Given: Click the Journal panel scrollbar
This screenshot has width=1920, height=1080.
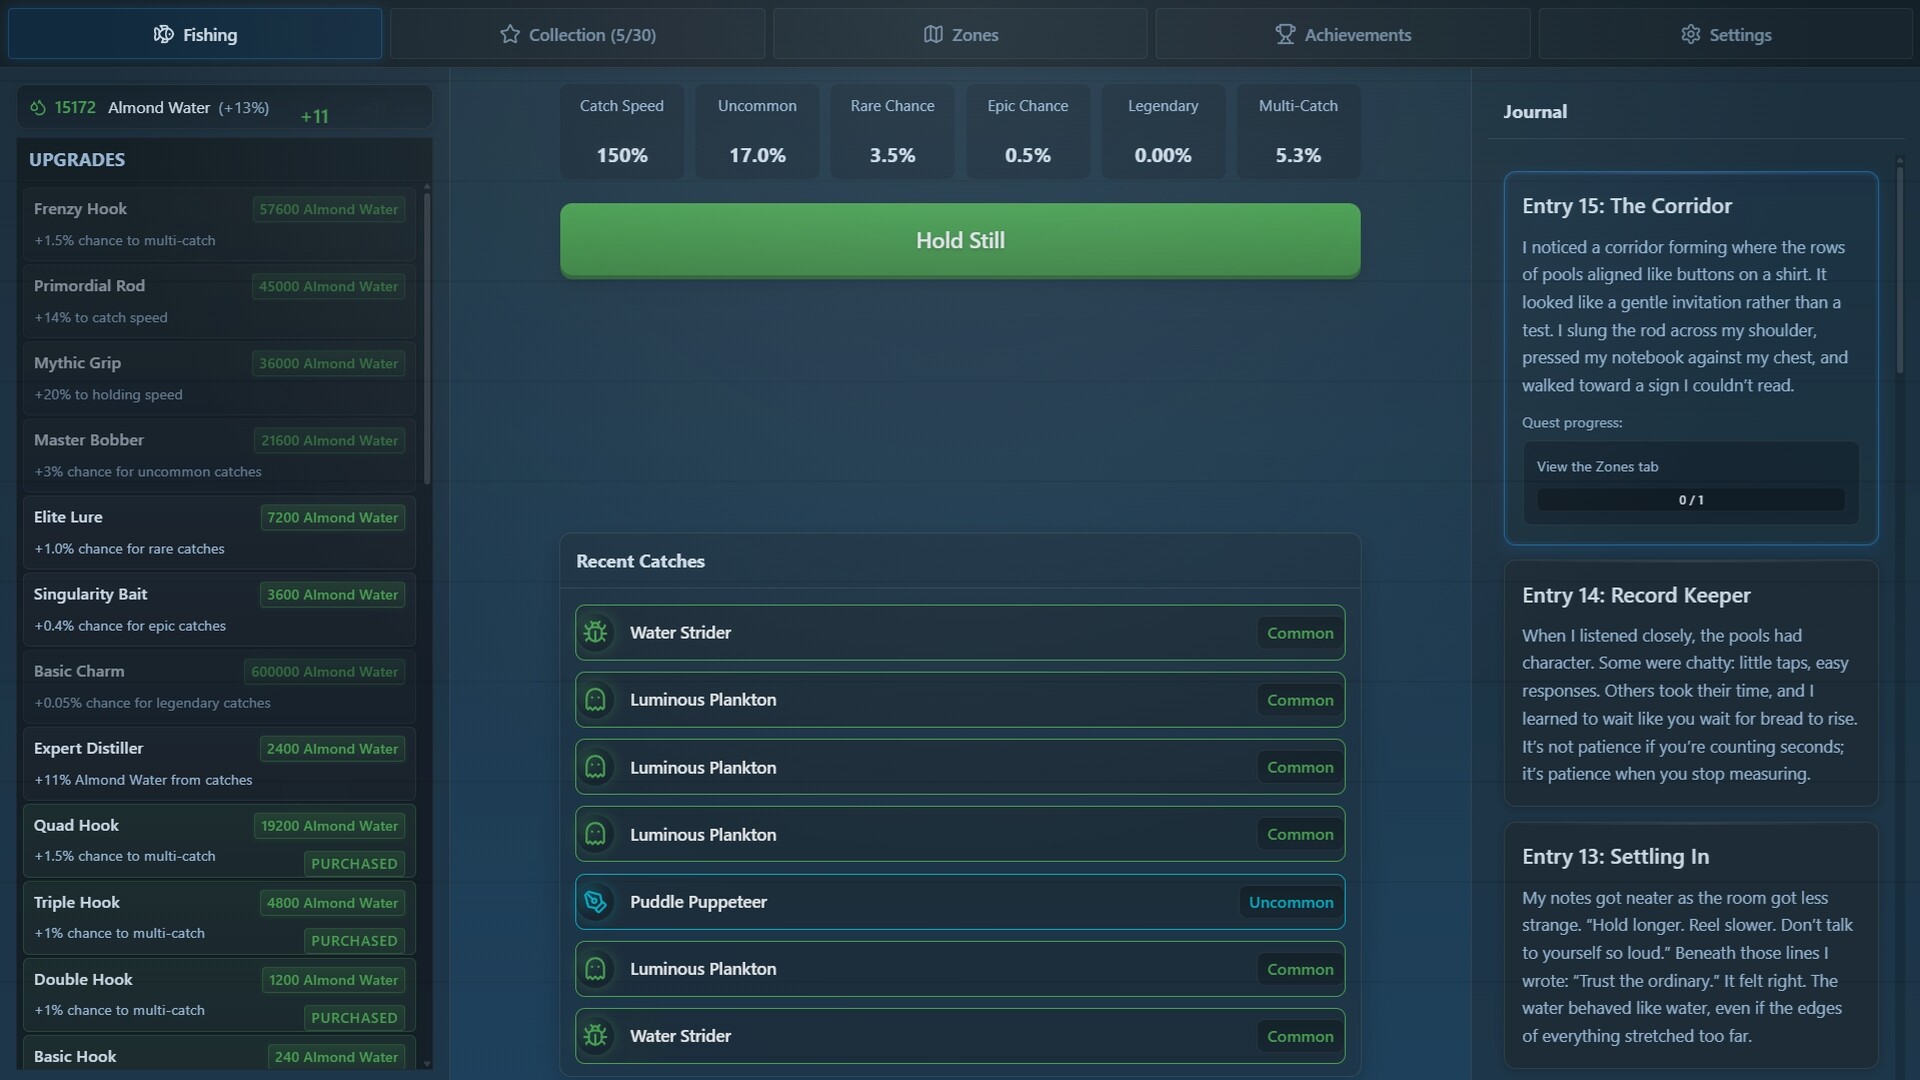Looking at the screenshot, I should coord(1899,270).
